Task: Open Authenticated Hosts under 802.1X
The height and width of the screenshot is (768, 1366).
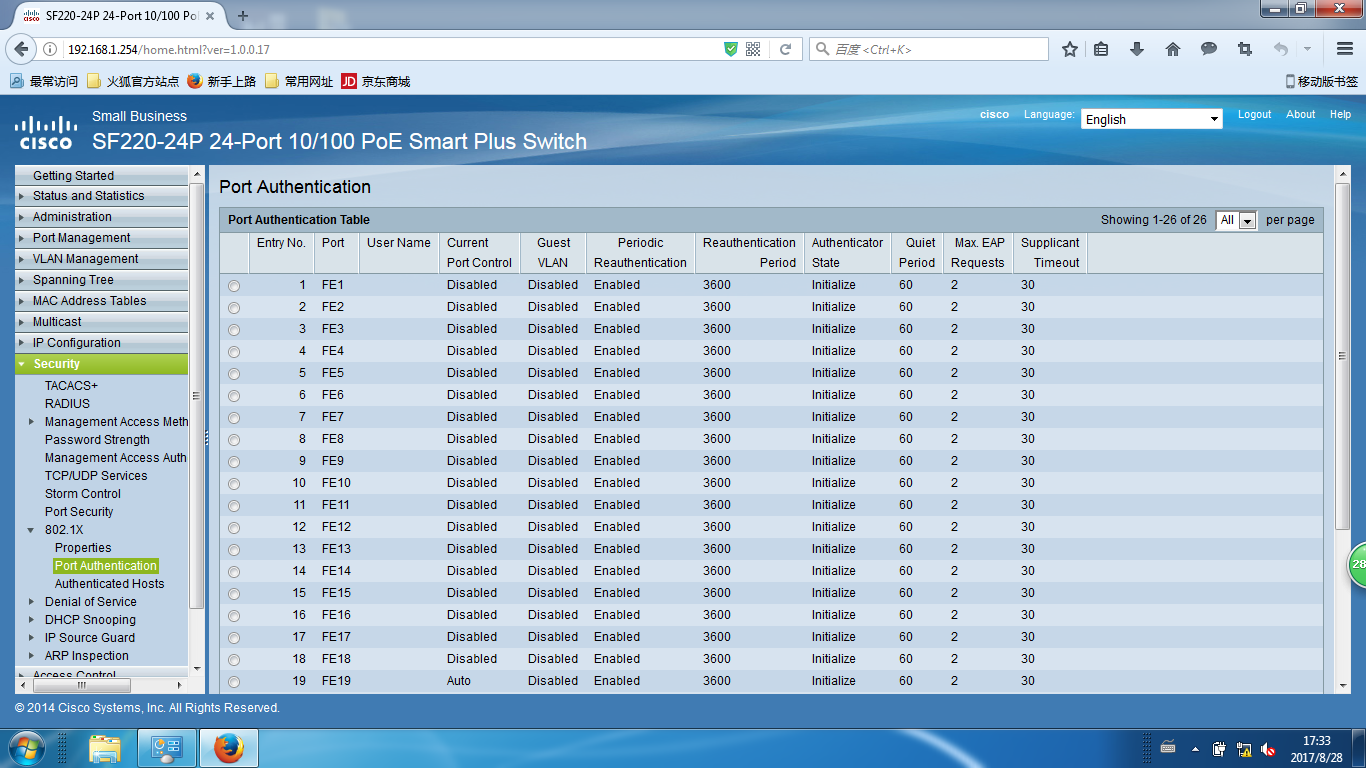Action: coord(110,584)
